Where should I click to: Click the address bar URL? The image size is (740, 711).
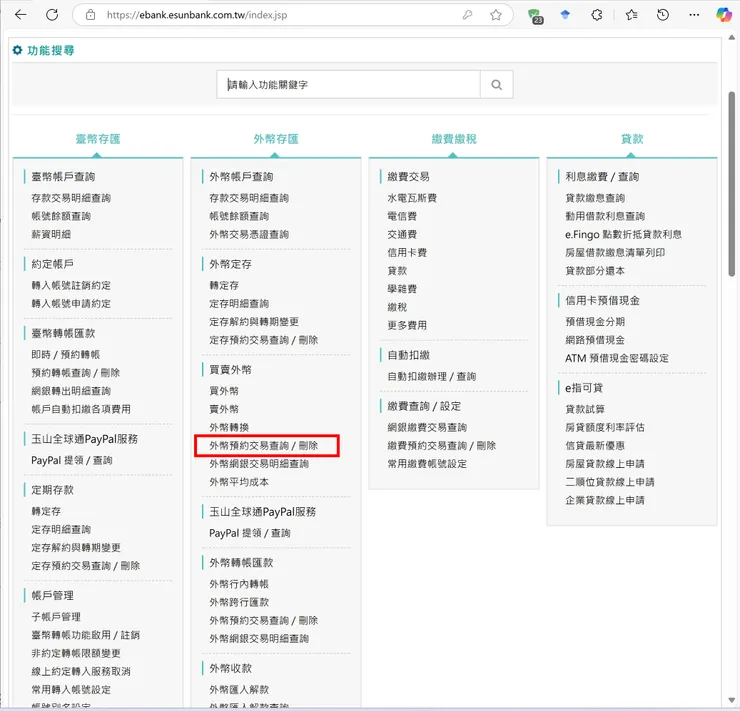[197, 15]
